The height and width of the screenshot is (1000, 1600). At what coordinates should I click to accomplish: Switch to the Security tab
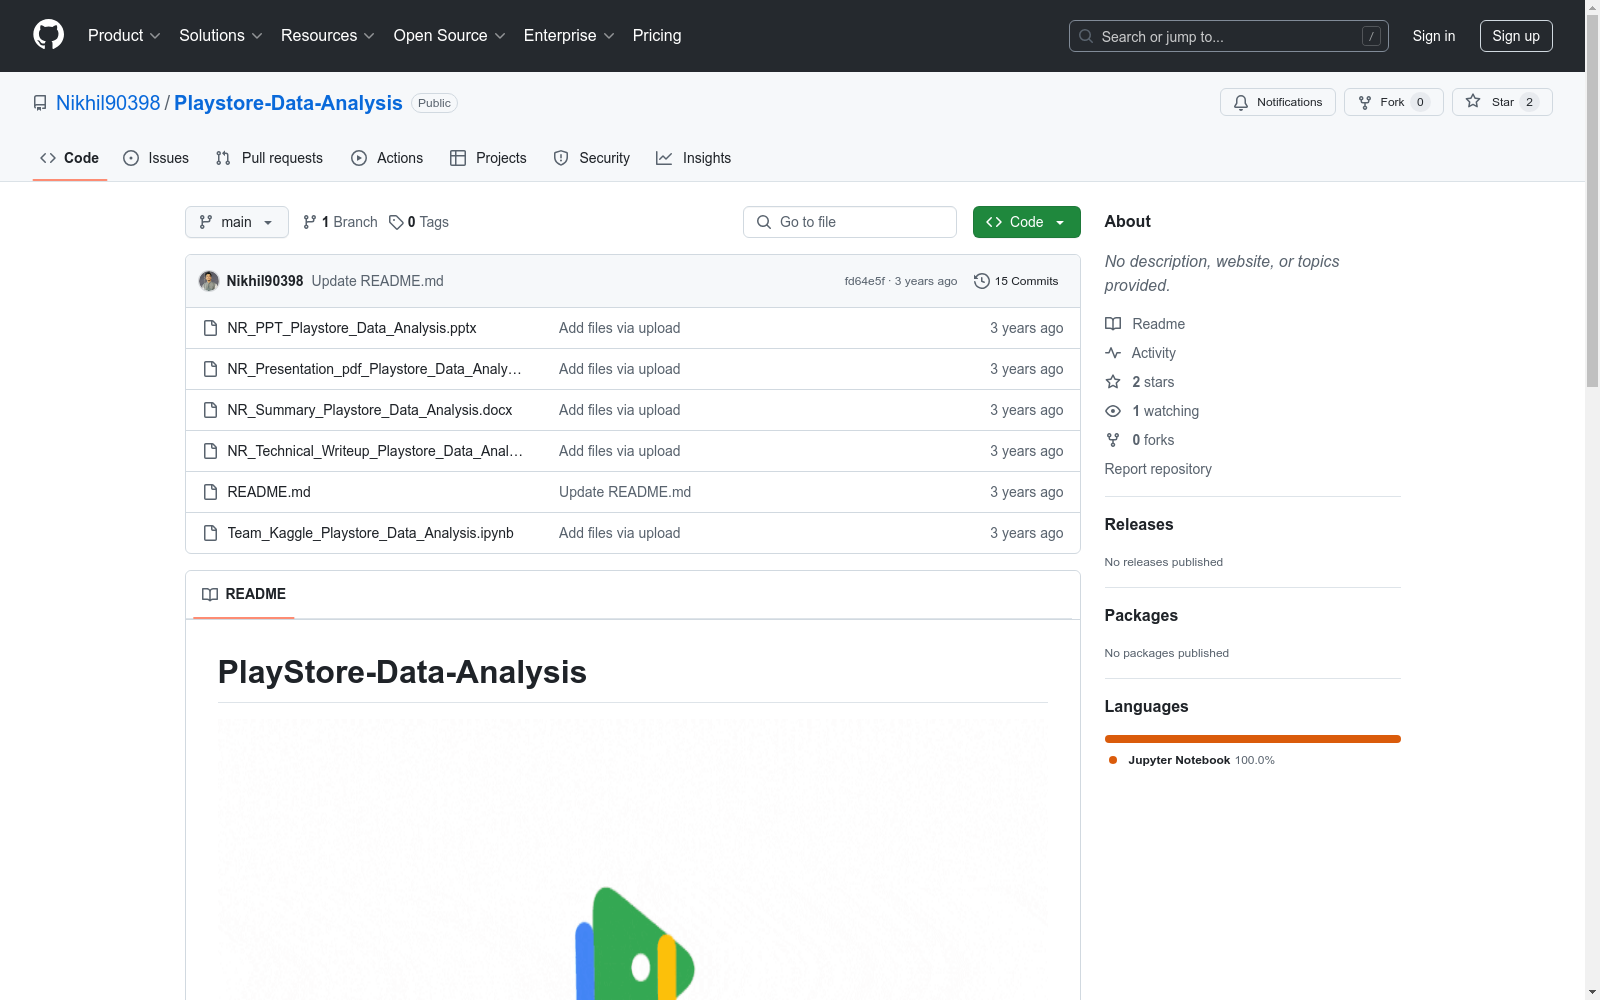coord(592,158)
